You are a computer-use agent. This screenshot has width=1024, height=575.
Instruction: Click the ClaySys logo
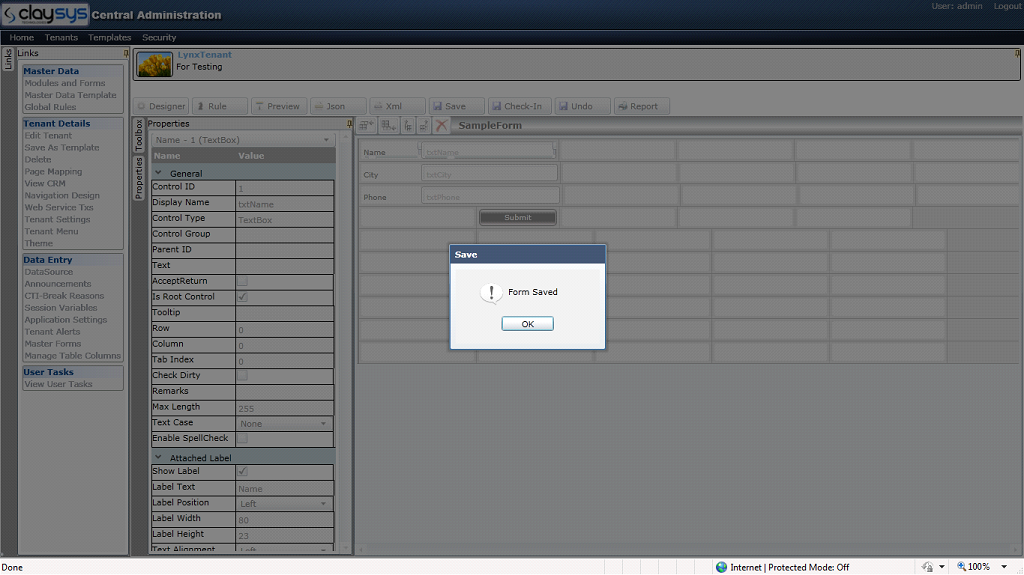(45, 14)
